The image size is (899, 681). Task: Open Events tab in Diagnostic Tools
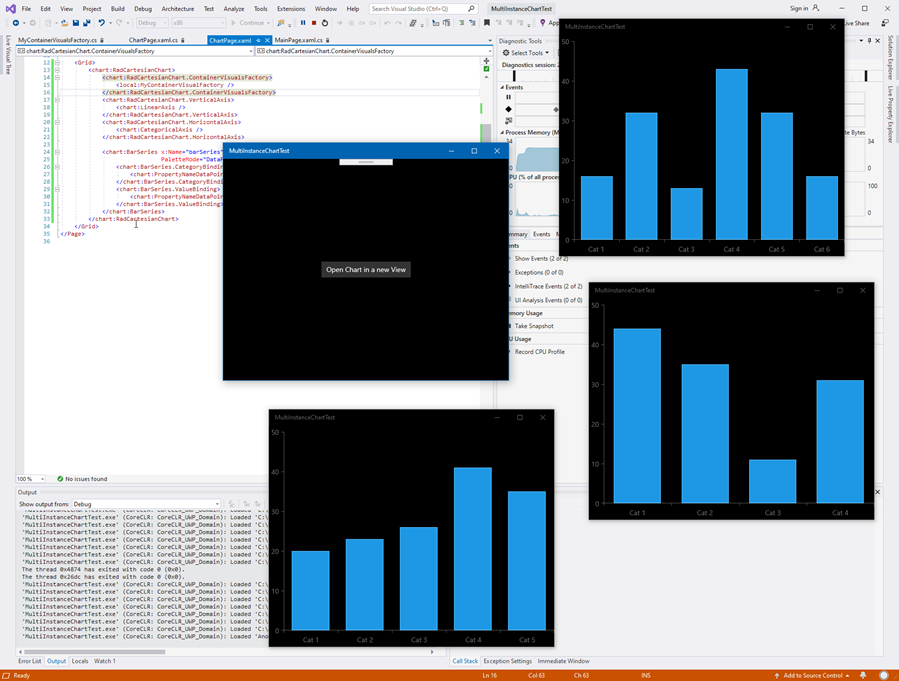(x=541, y=234)
